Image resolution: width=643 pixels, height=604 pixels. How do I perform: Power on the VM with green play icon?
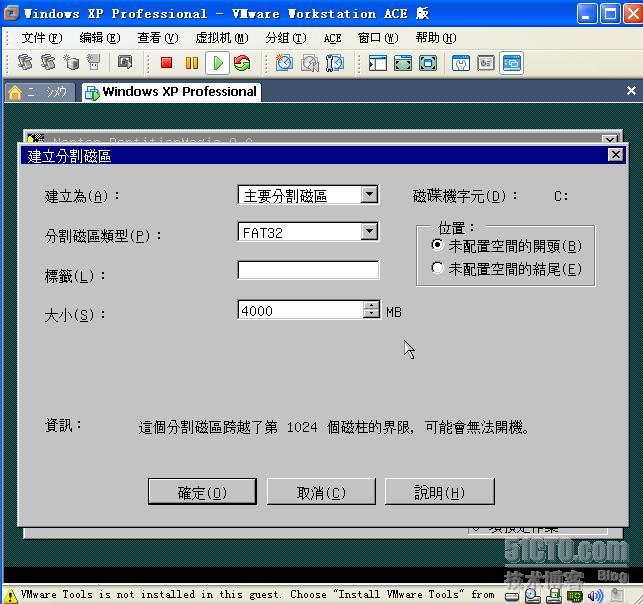point(217,63)
